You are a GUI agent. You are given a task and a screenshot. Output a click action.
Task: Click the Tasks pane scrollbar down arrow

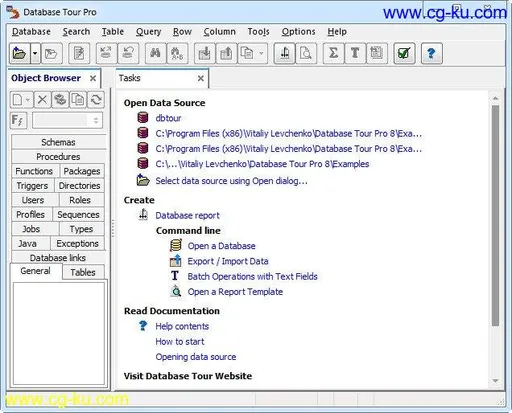[x=495, y=381]
